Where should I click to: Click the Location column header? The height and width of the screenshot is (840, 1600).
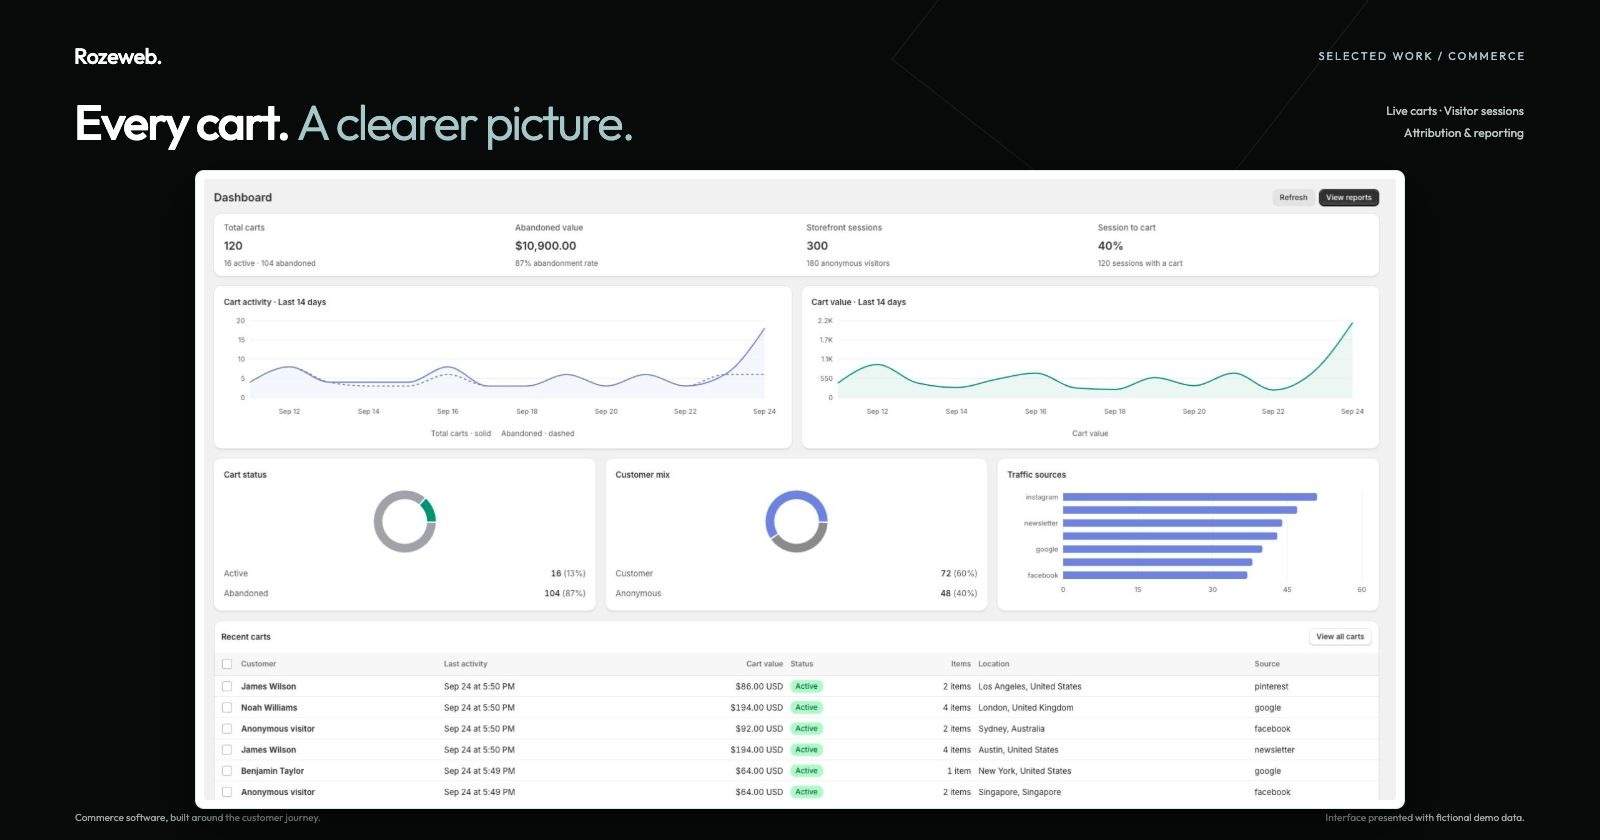(x=994, y=664)
